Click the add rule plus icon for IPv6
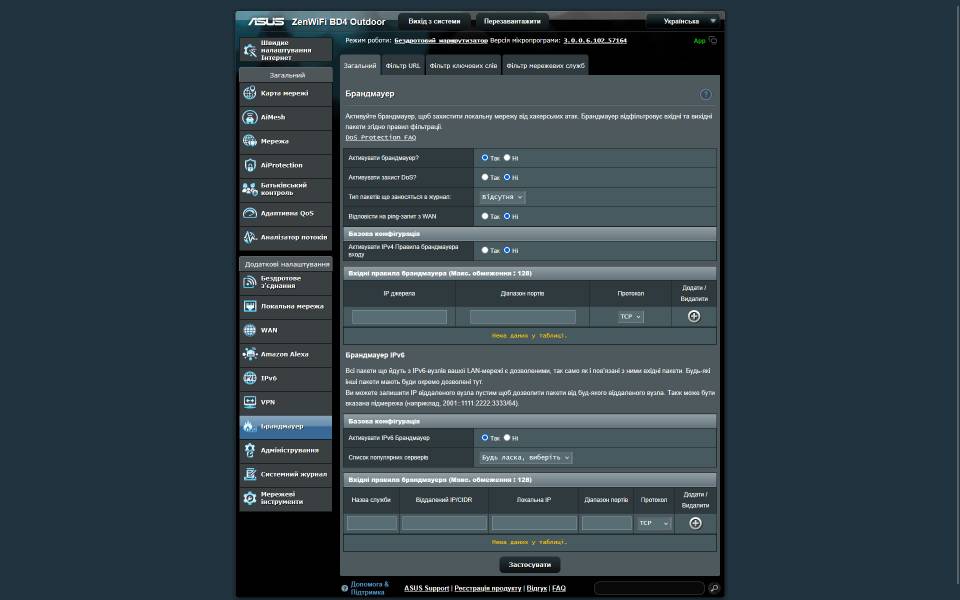The image size is (960, 600). pyautogui.click(x=695, y=523)
